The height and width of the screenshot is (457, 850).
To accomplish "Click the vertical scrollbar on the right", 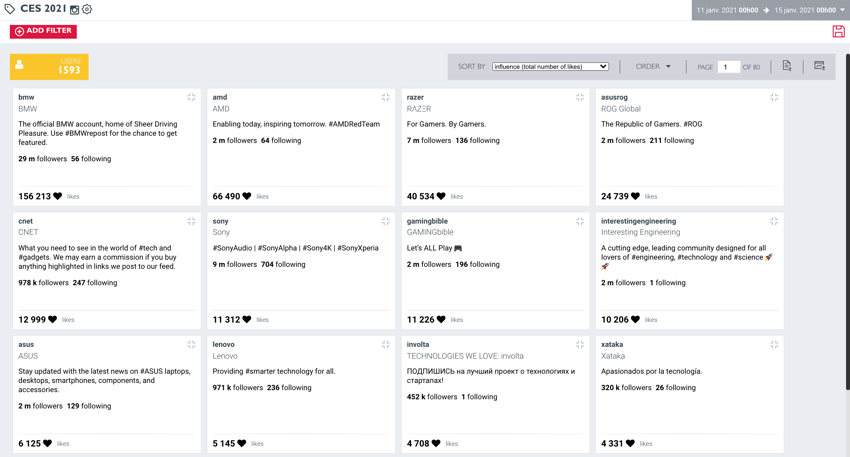I will 847,221.
